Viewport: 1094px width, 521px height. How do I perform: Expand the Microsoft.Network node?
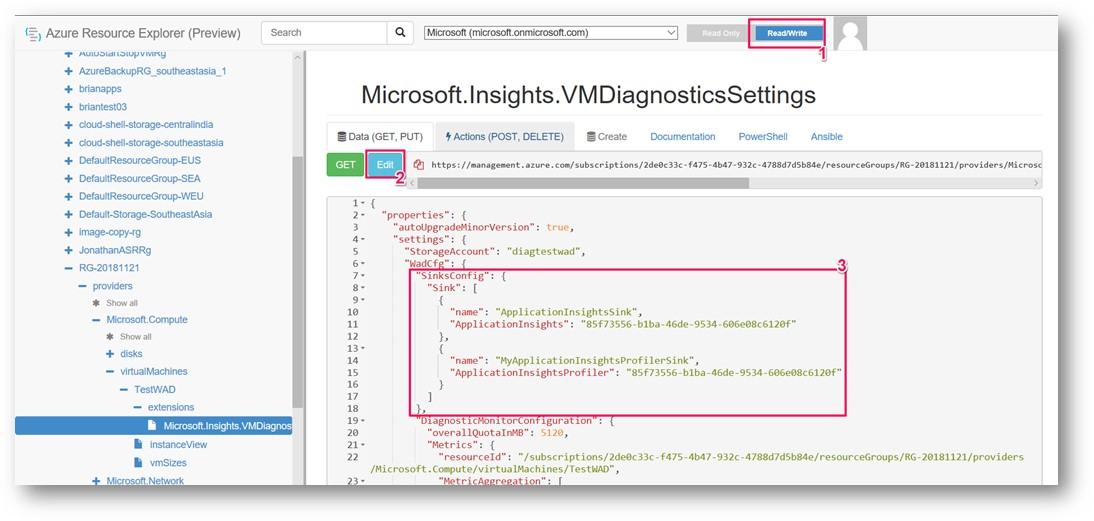click(x=96, y=481)
